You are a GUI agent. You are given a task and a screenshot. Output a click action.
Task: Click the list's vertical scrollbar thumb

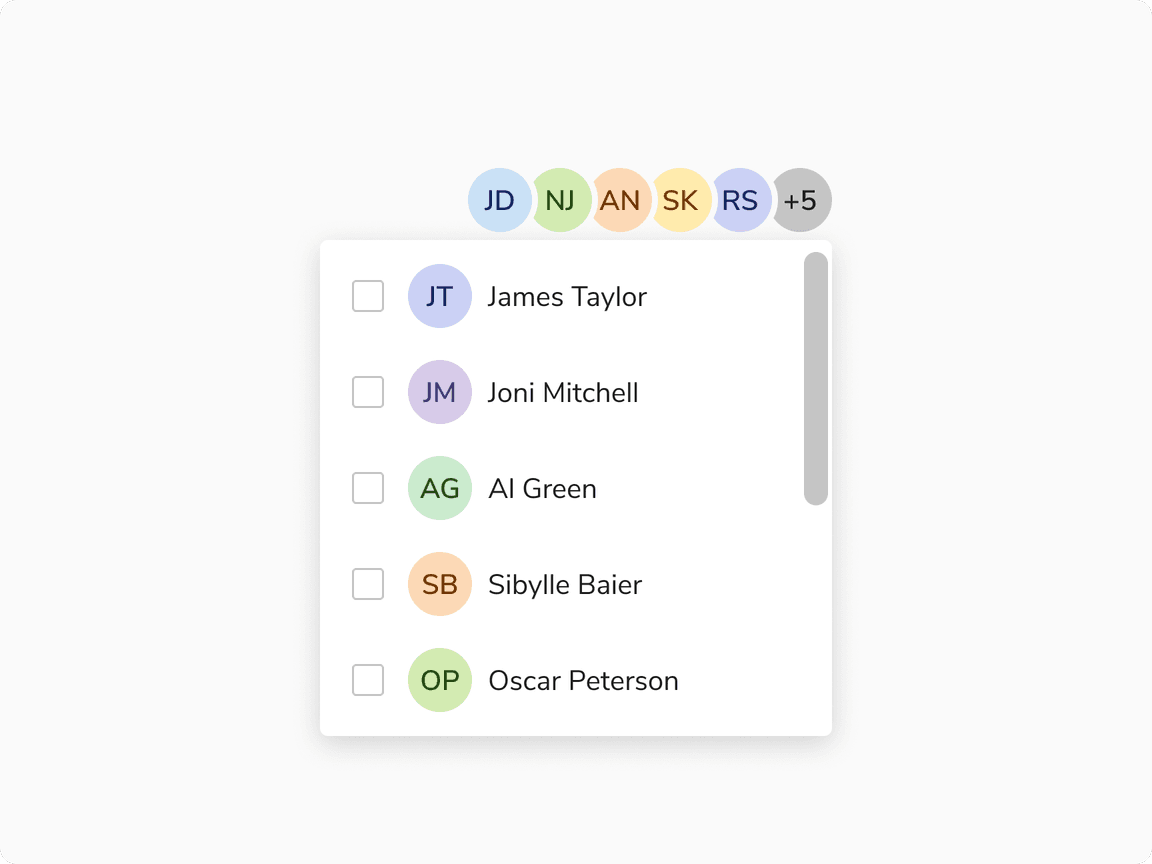(x=816, y=375)
